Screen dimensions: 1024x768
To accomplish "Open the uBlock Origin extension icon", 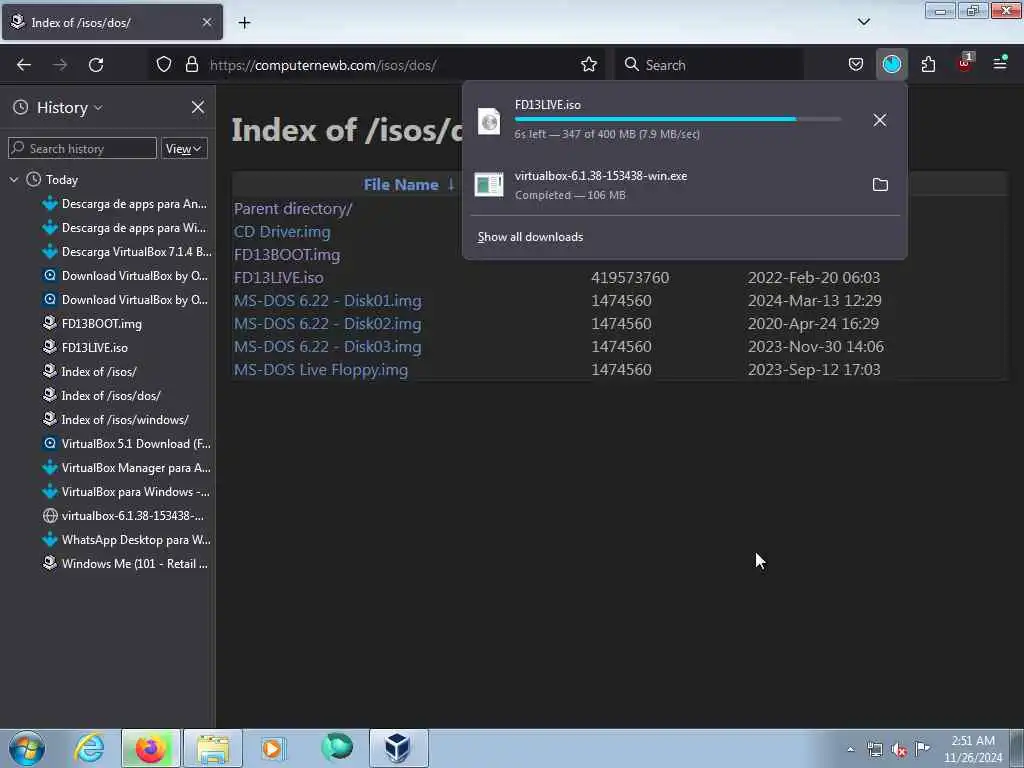I will (965, 63).
